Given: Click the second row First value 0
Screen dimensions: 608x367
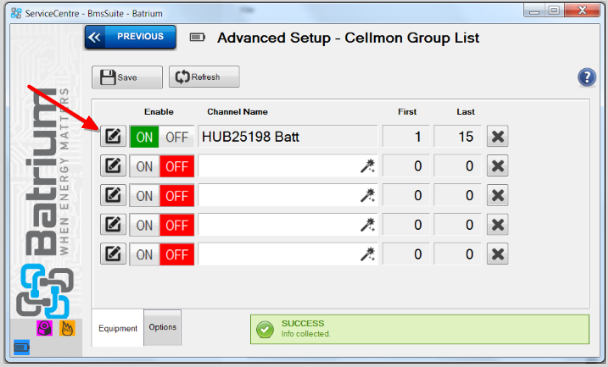Looking at the screenshot, I should [x=406, y=166].
